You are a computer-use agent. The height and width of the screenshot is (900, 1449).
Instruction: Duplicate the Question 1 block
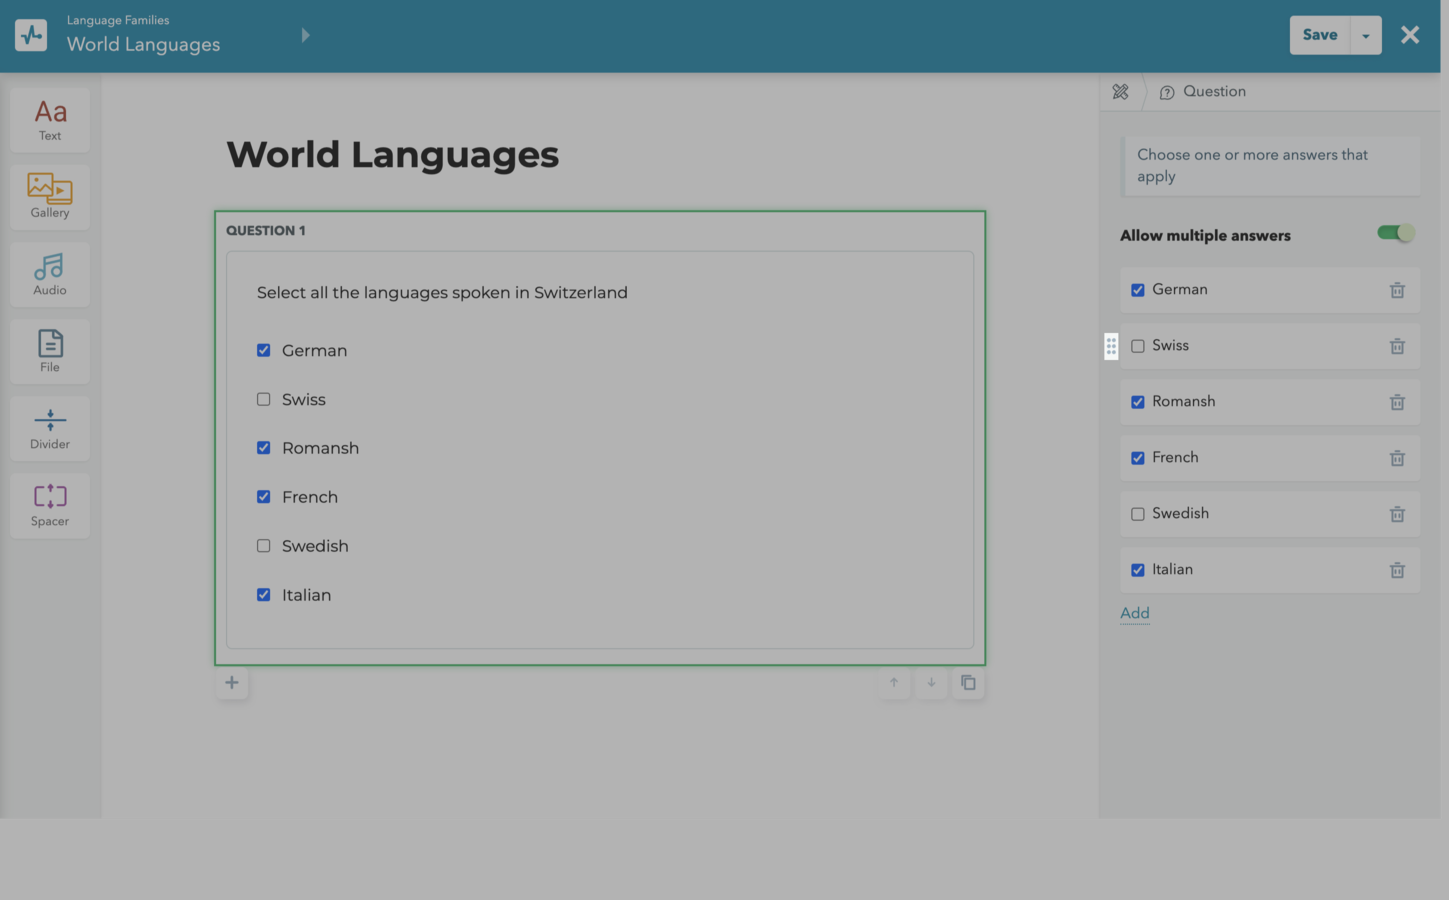point(968,683)
